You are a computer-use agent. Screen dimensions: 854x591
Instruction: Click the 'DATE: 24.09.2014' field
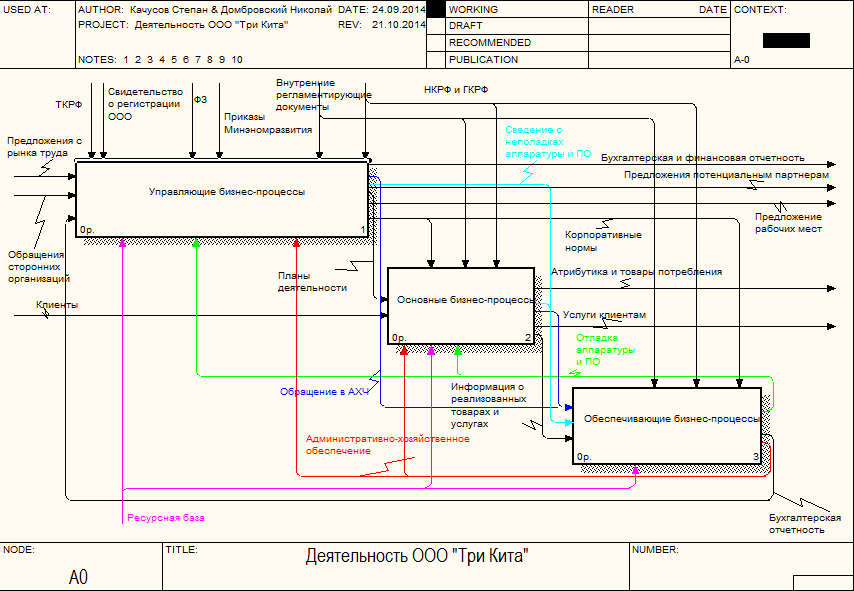pyautogui.click(x=382, y=10)
